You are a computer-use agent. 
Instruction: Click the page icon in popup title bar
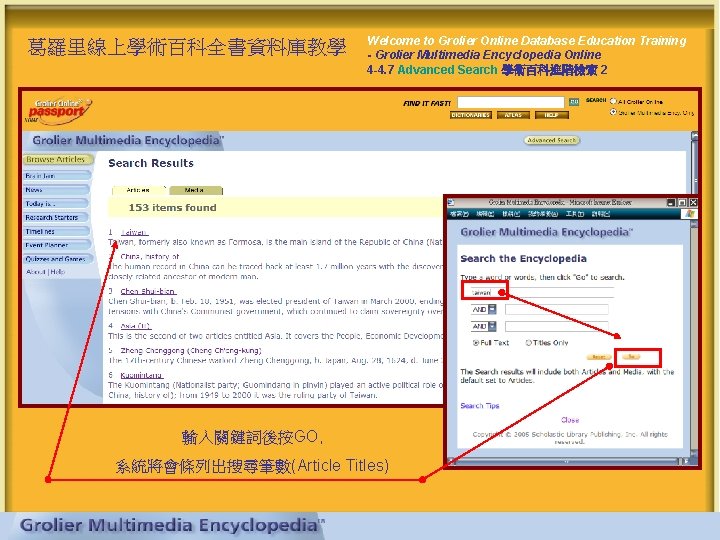451,202
